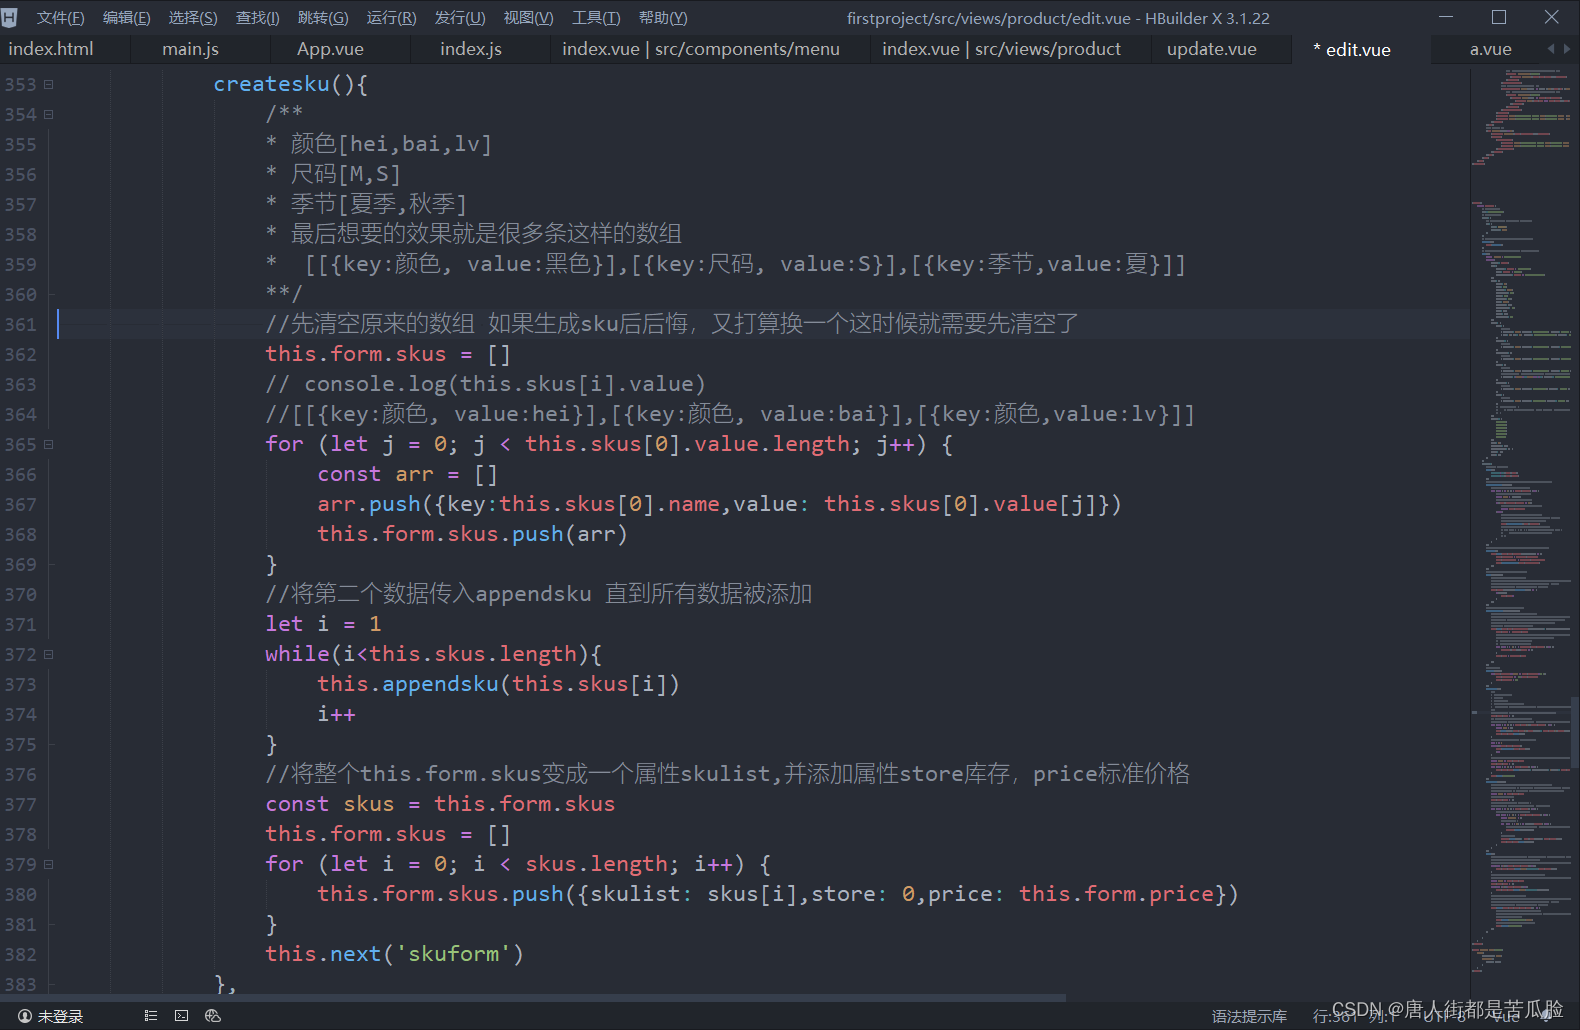Switch to the a.vue tab

tap(1490, 49)
